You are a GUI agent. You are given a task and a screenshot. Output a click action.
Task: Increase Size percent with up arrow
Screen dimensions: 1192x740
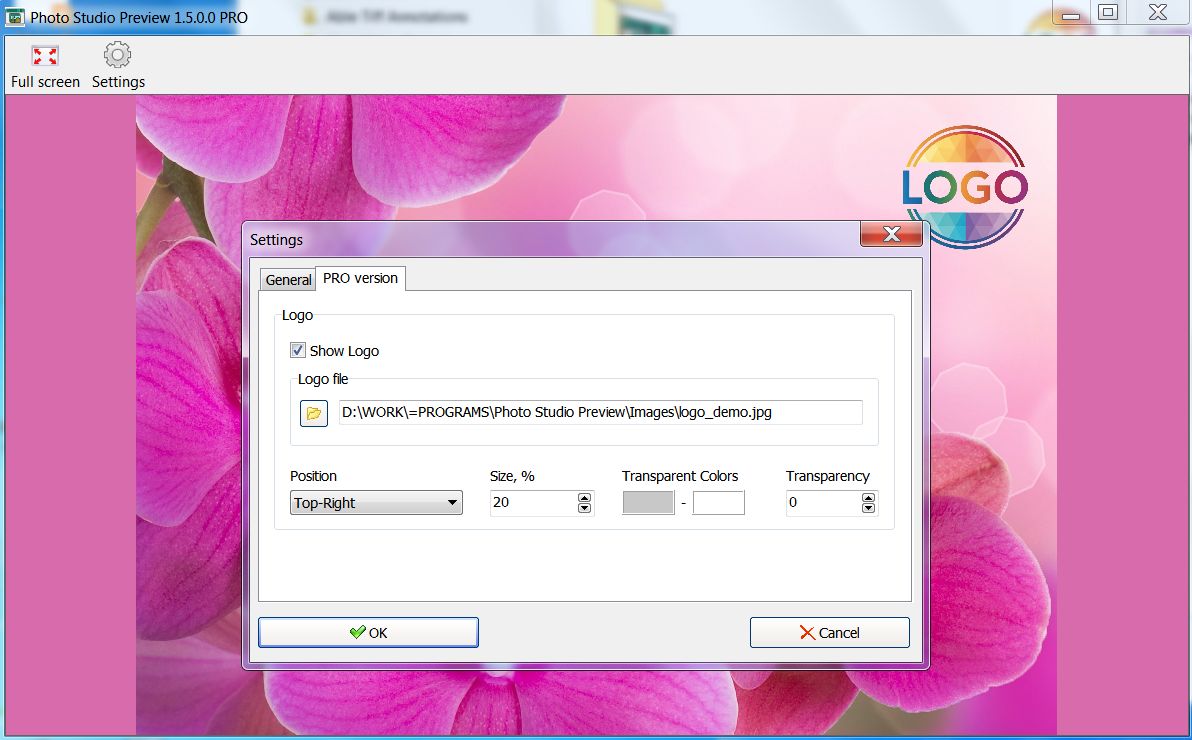(585, 497)
